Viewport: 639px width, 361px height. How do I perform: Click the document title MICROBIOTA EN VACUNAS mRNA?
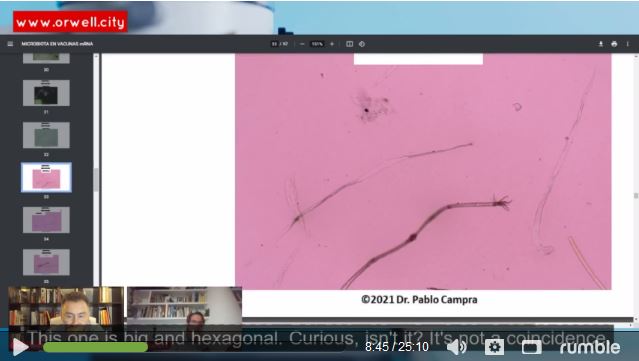(x=57, y=44)
